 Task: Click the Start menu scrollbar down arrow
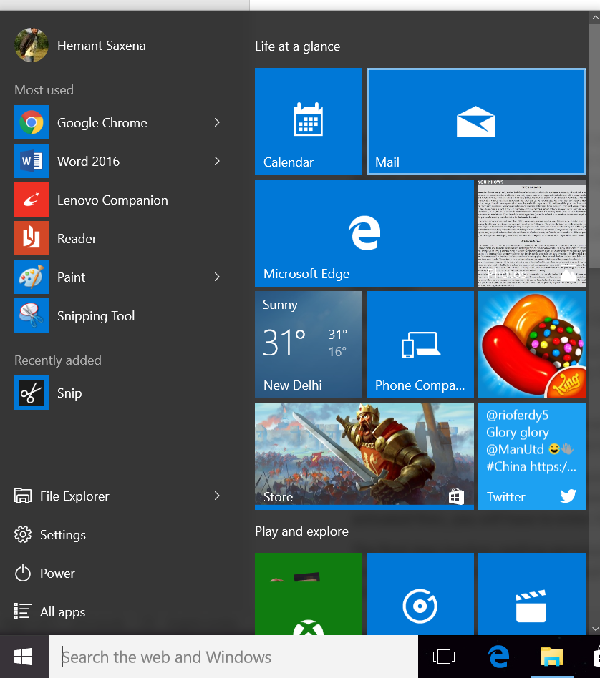(x=594, y=629)
